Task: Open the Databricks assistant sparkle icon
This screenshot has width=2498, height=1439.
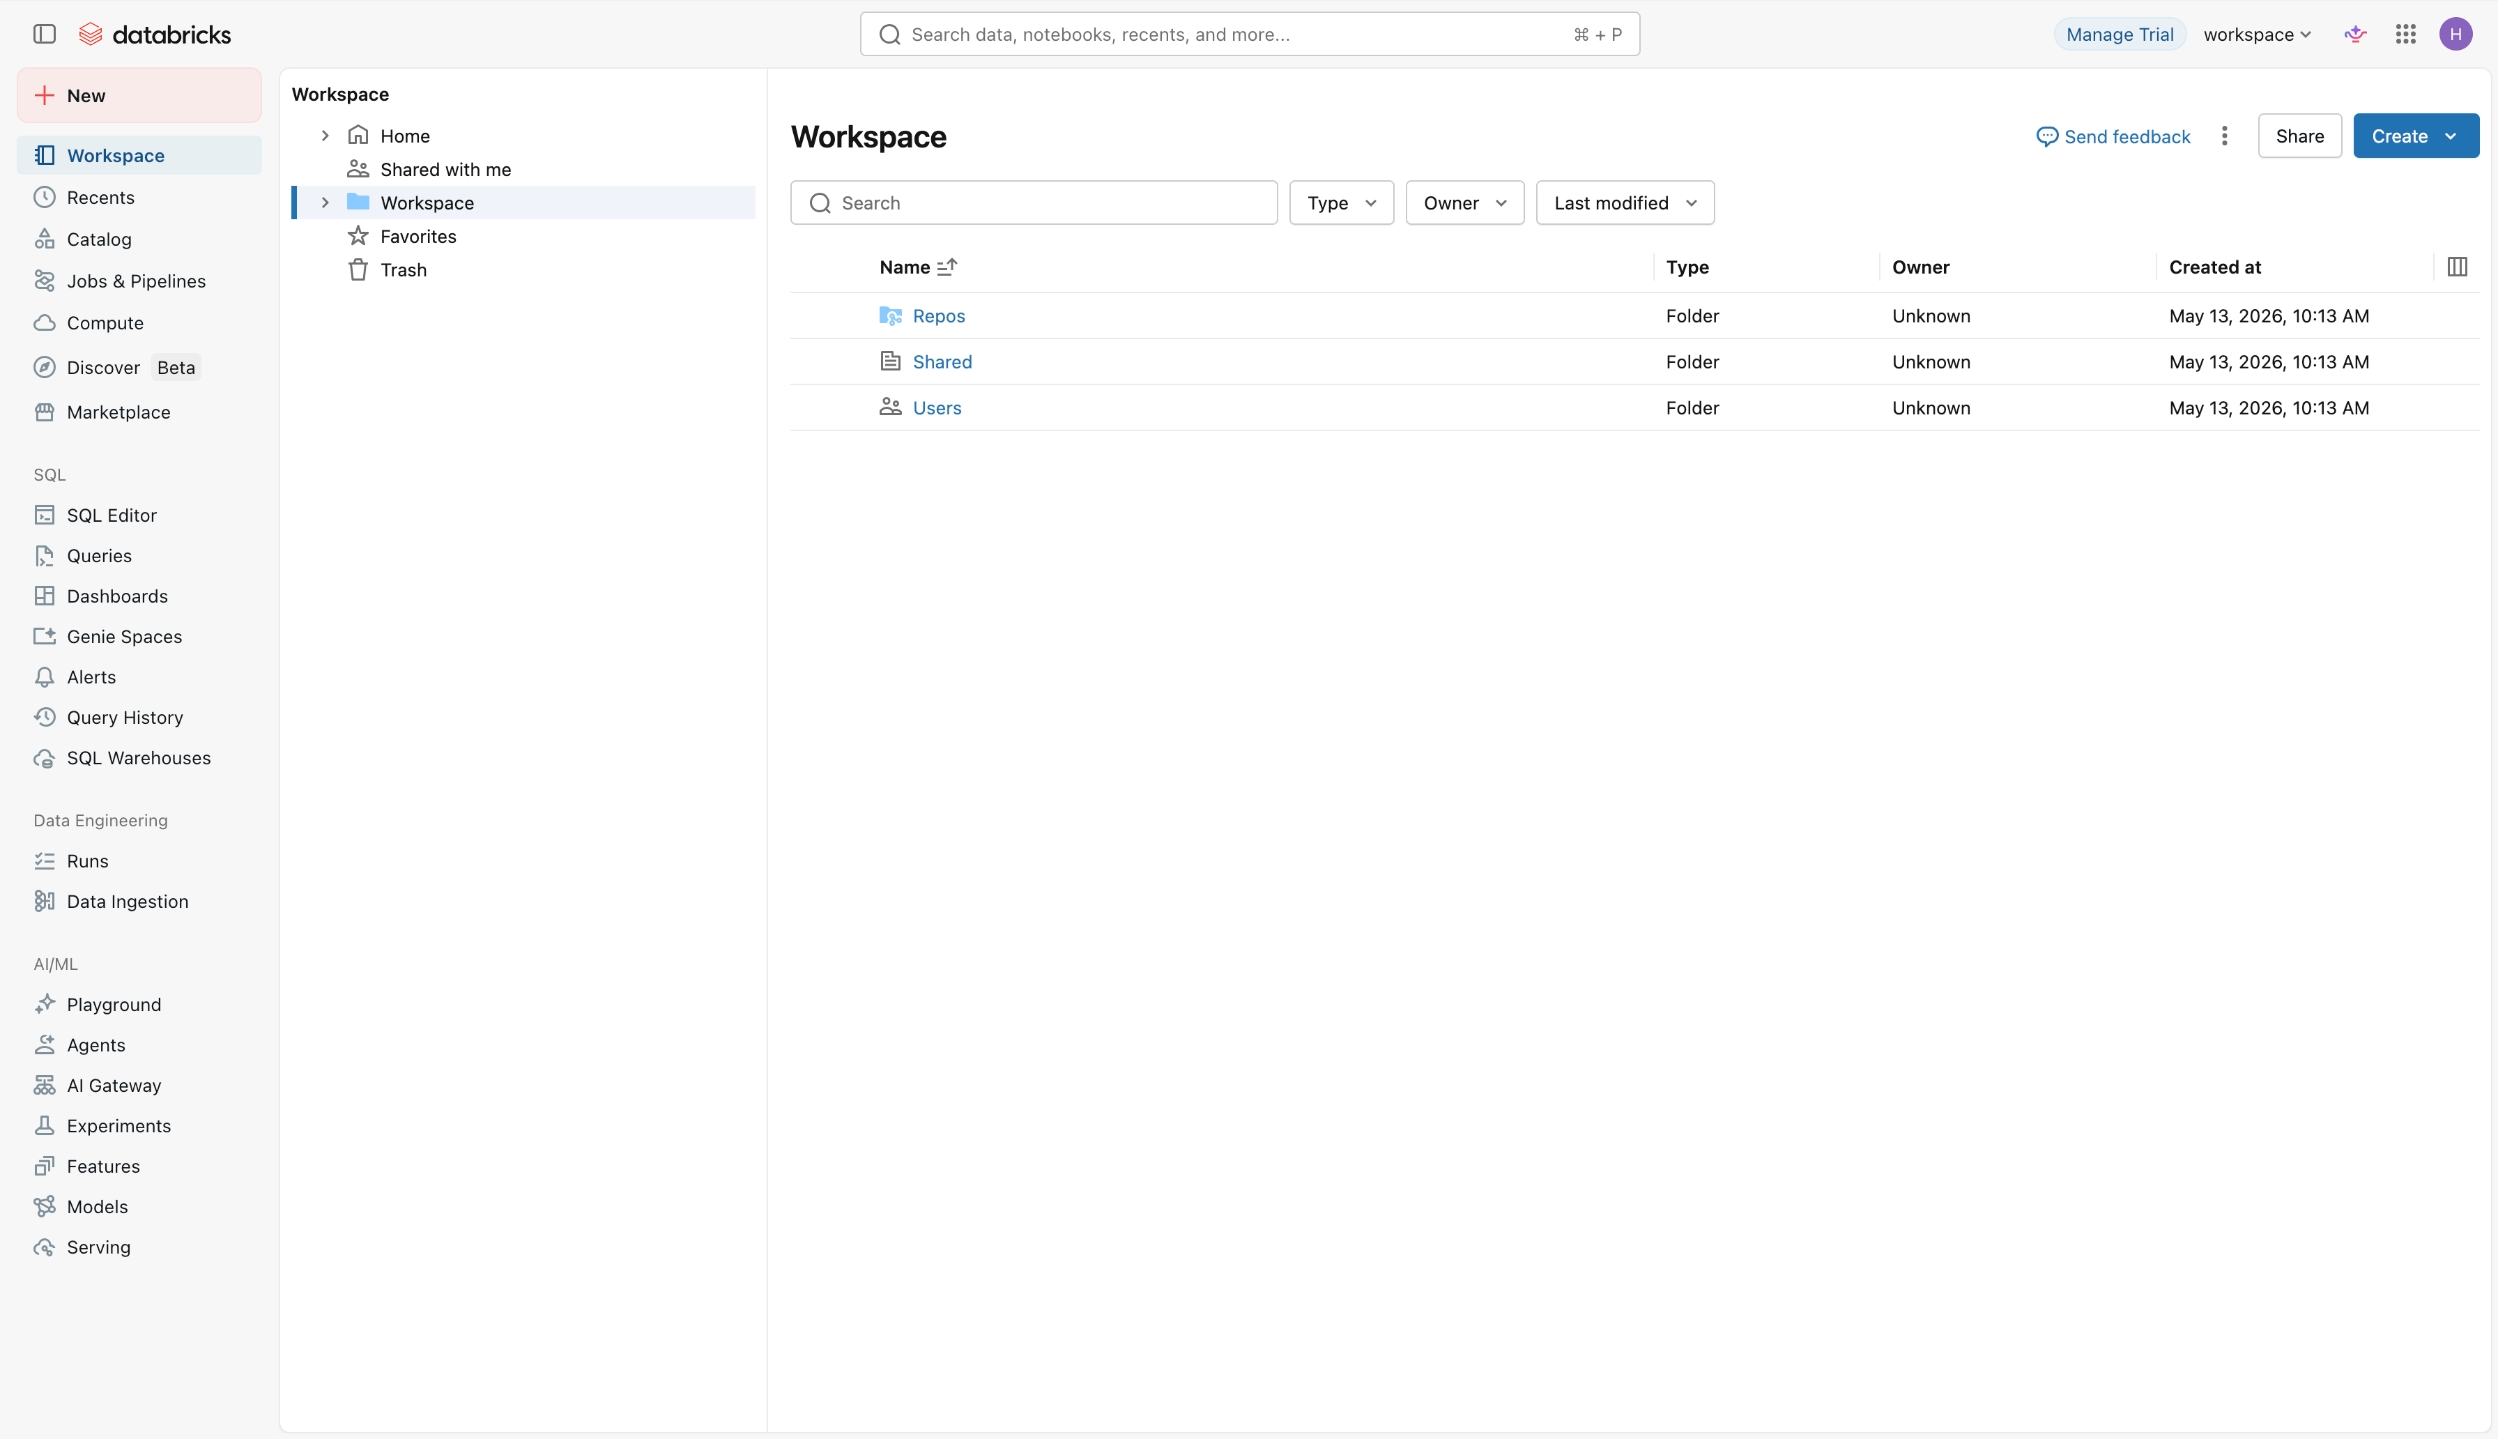Action: [2355, 34]
